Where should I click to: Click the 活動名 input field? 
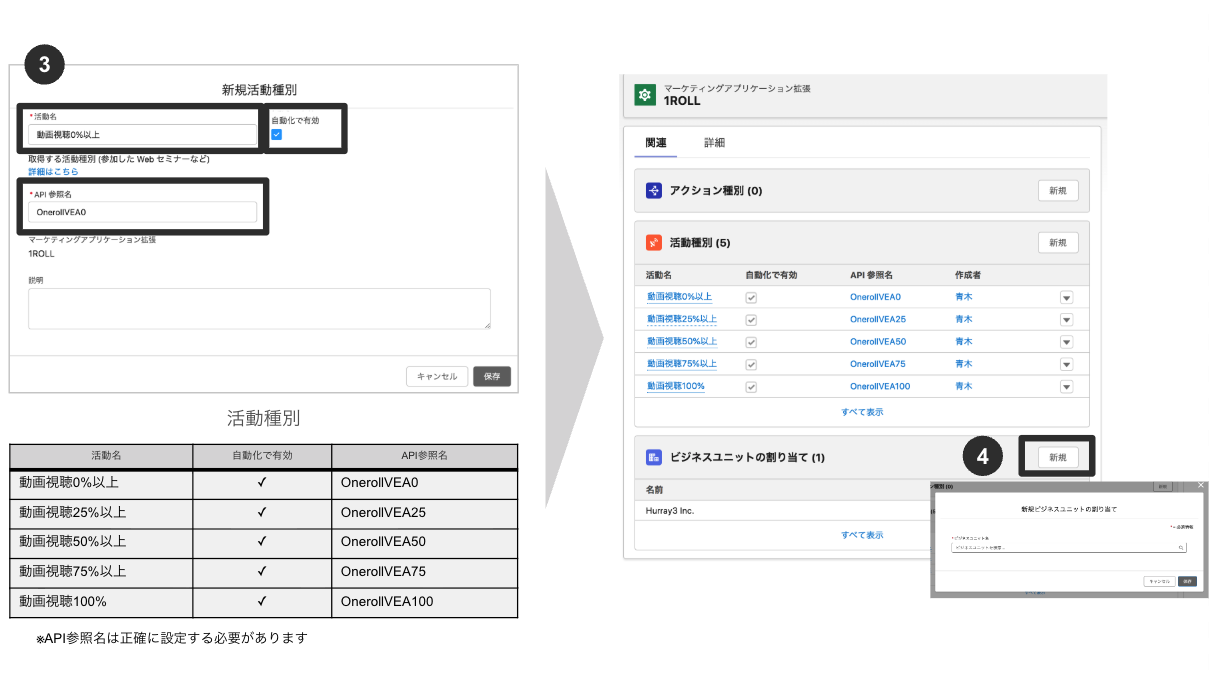coord(142,134)
